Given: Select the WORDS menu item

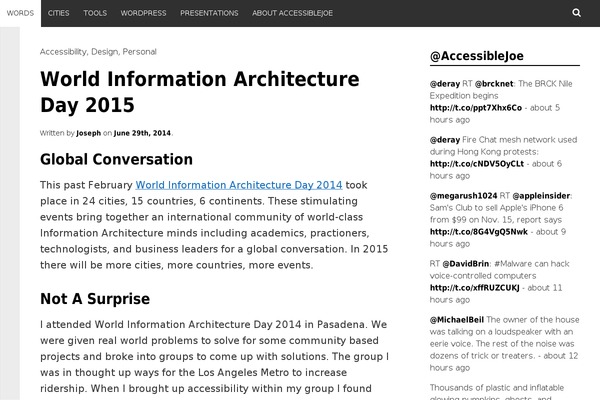Looking at the screenshot, I should click(20, 13).
